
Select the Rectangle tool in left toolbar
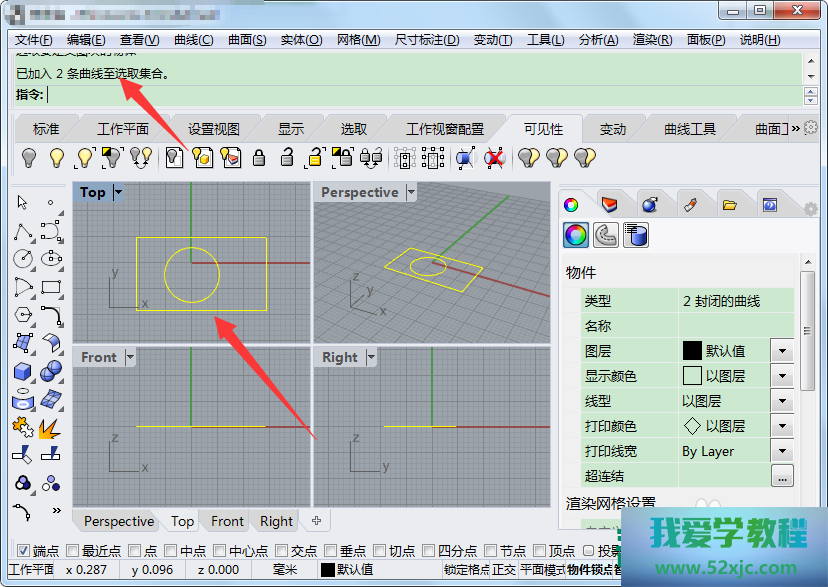click(51, 287)
